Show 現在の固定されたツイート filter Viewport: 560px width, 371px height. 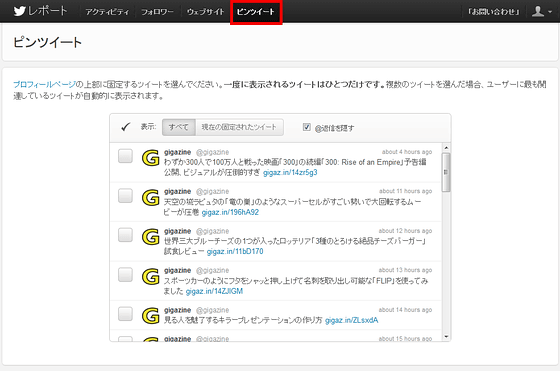point(239,127)
